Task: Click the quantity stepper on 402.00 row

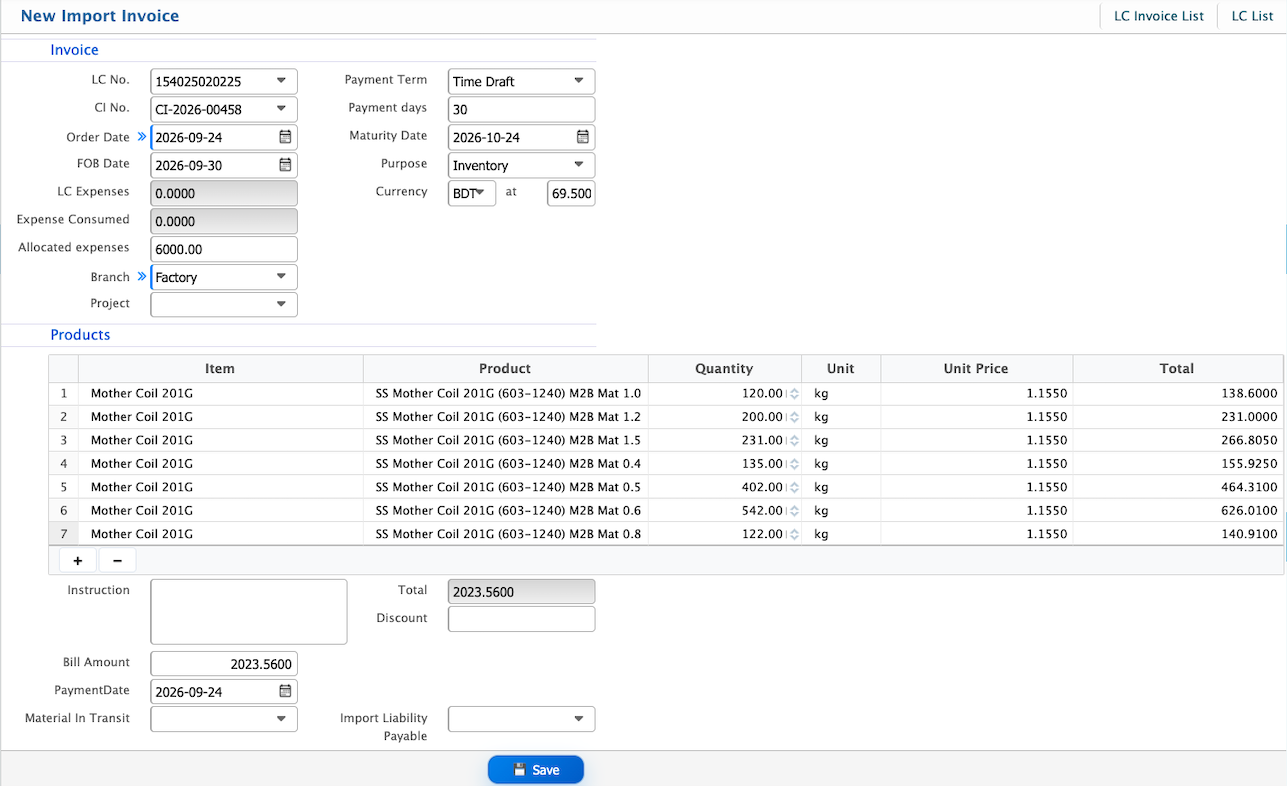Action: pos(794,488)
